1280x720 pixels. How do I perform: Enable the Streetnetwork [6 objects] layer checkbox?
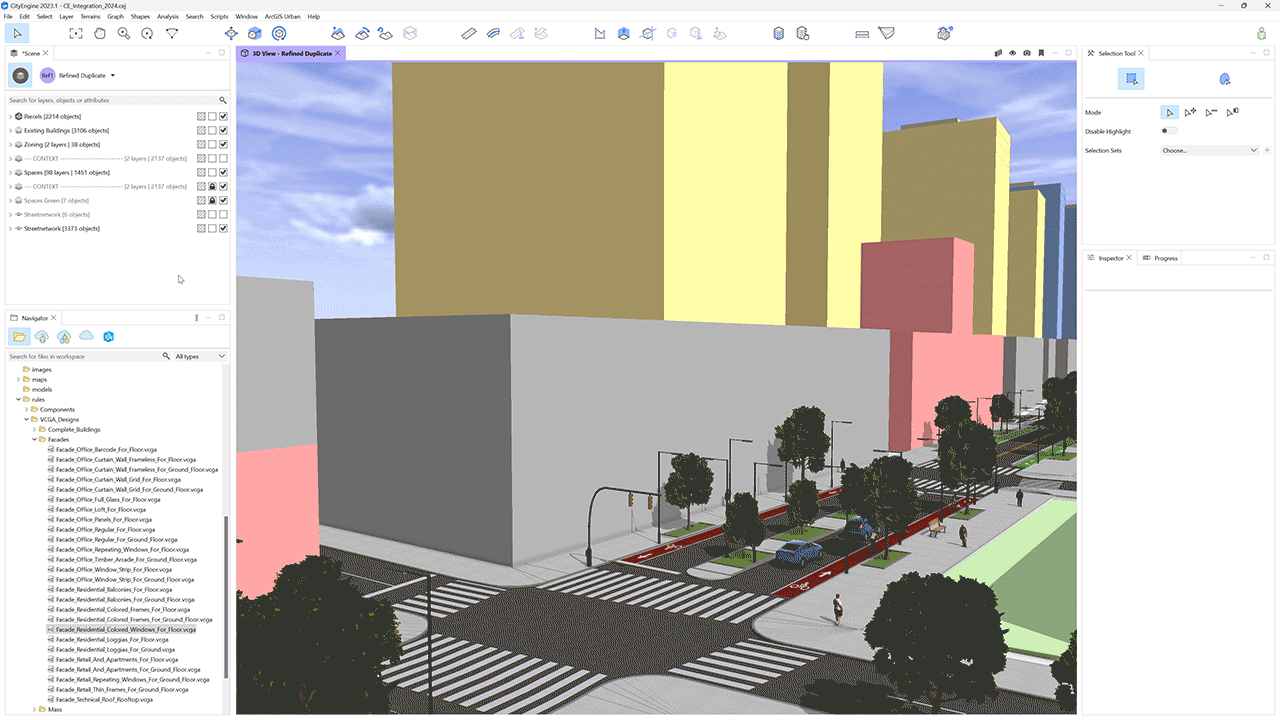pos(224,214)
